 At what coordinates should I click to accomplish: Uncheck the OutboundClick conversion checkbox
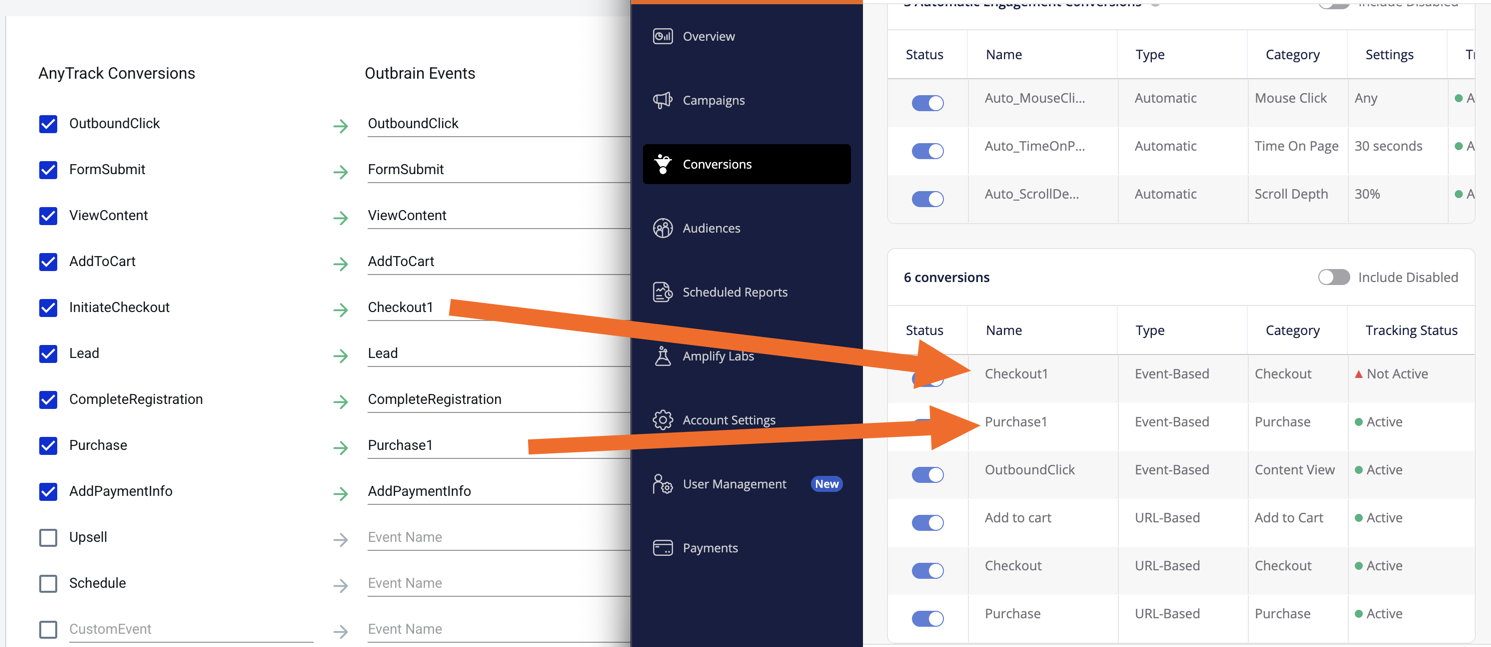[x=48, y=124]
